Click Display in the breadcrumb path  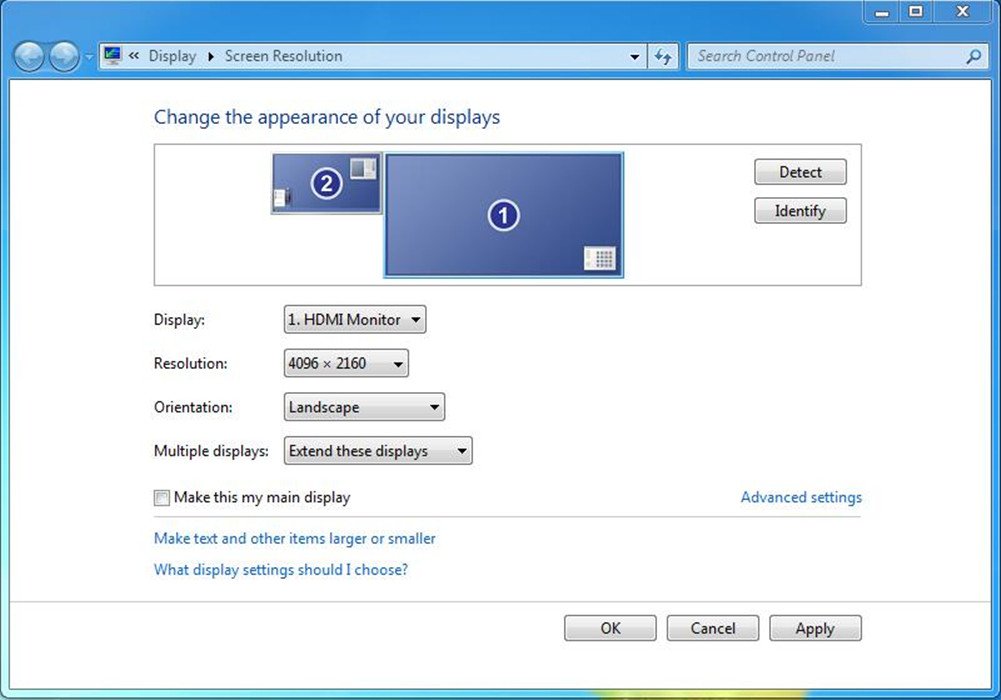(172, 57)
